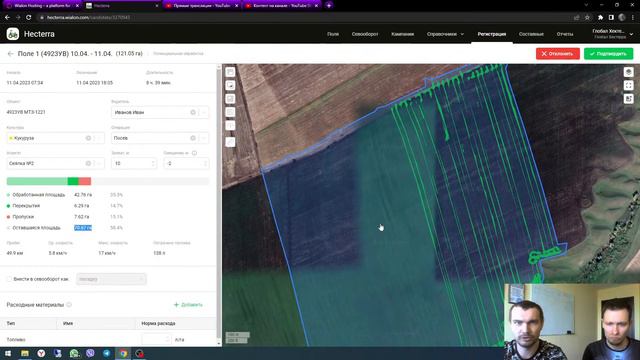Click the 'Пропуски' legend row
Screen dimensions: 640x360
[x=65, y=217]
